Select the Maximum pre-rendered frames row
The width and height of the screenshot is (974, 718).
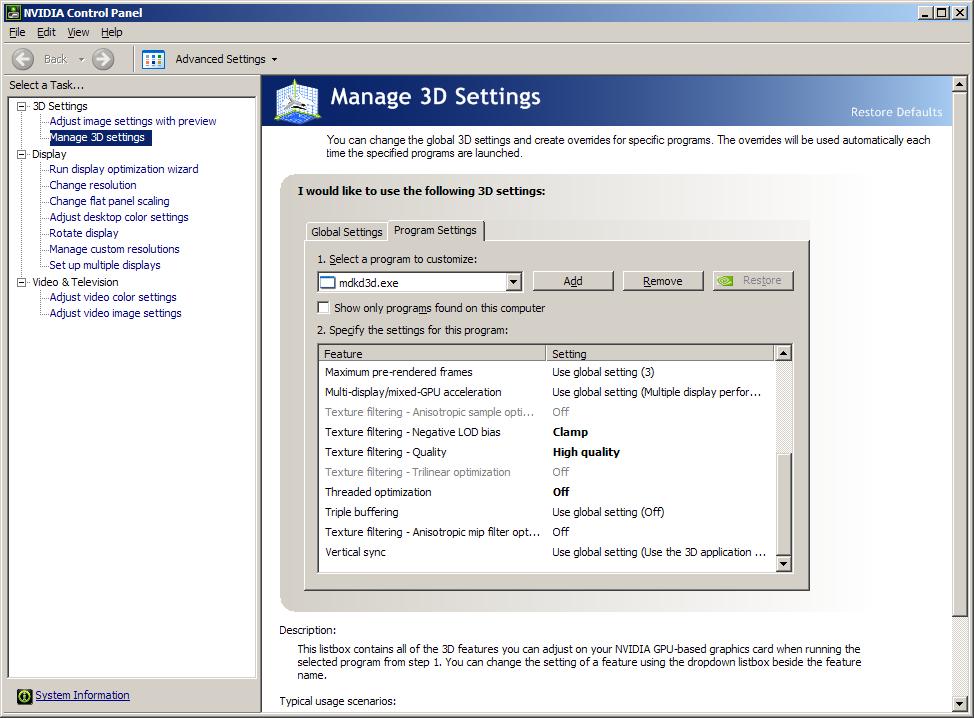click(x=547, y=372)
